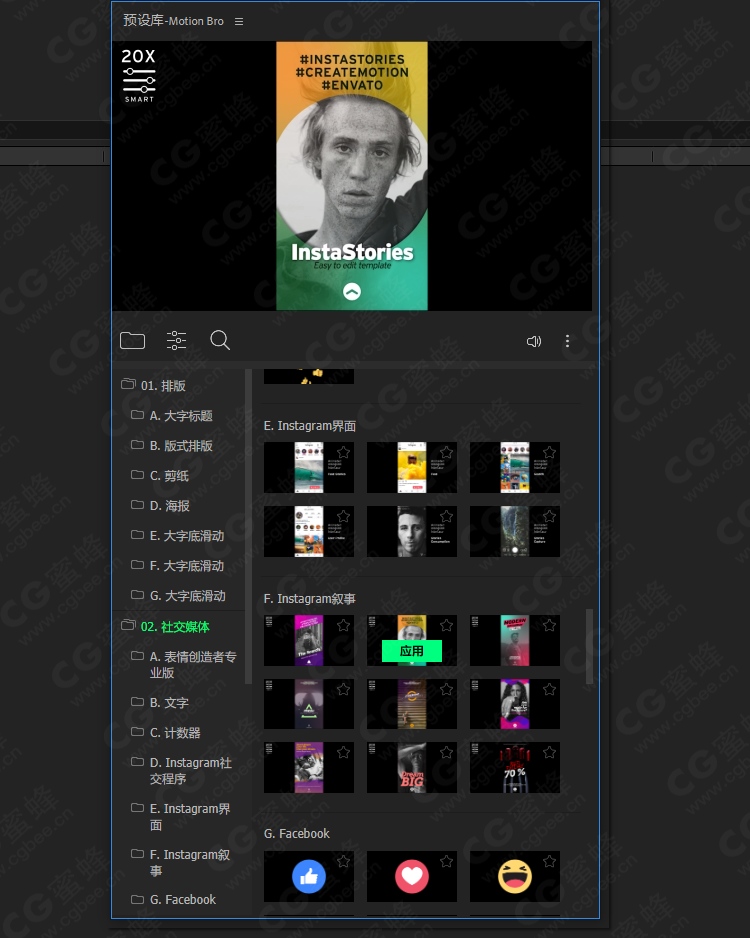Screen dimensions: 750x938
Task: Open the slider settings filter icon
Action: (176, 340)
